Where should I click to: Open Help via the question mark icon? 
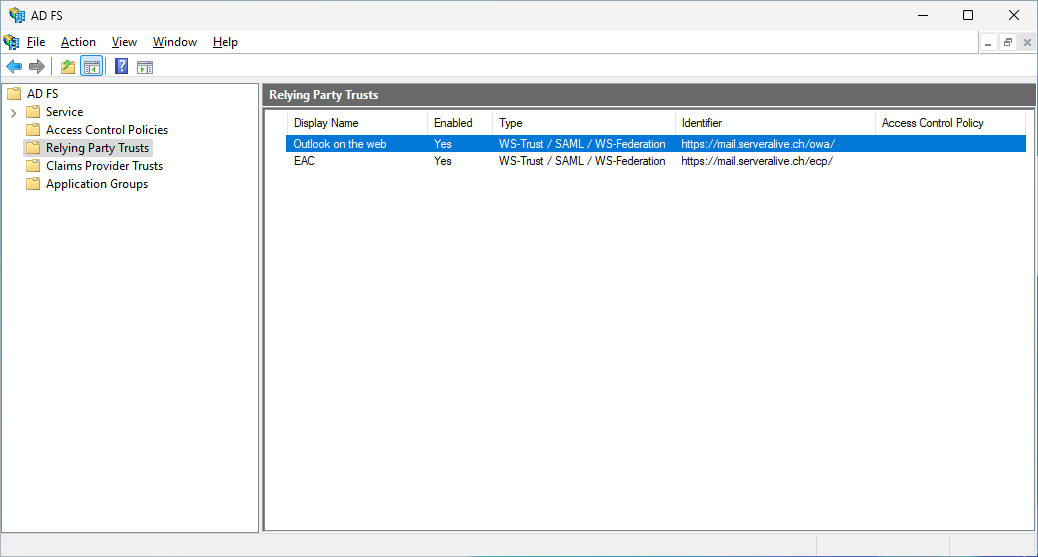pyautogui.click(x=121, y=66)
